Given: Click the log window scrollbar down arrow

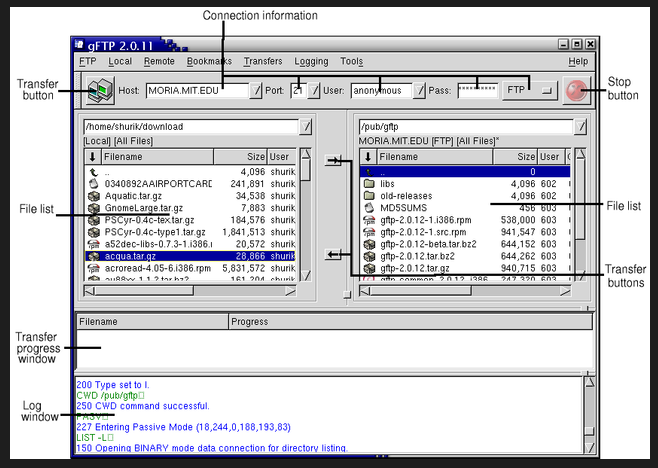Looking at the screenshot, I should (590, 448).
